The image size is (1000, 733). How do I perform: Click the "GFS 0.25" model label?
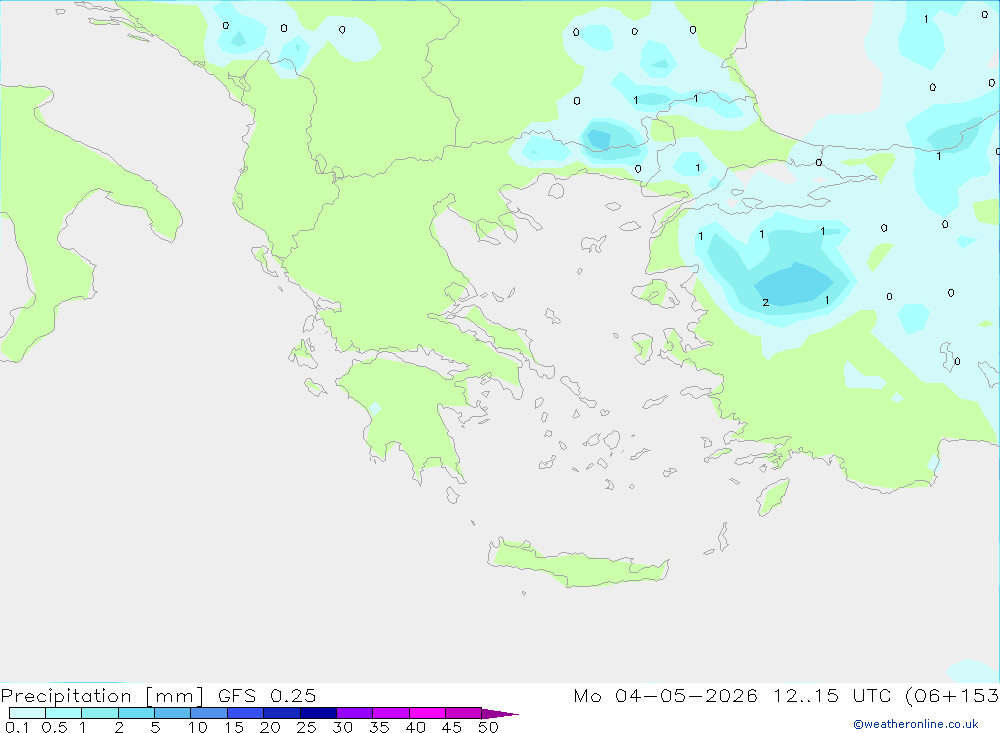pyautogui.click(x=267, y=695)
